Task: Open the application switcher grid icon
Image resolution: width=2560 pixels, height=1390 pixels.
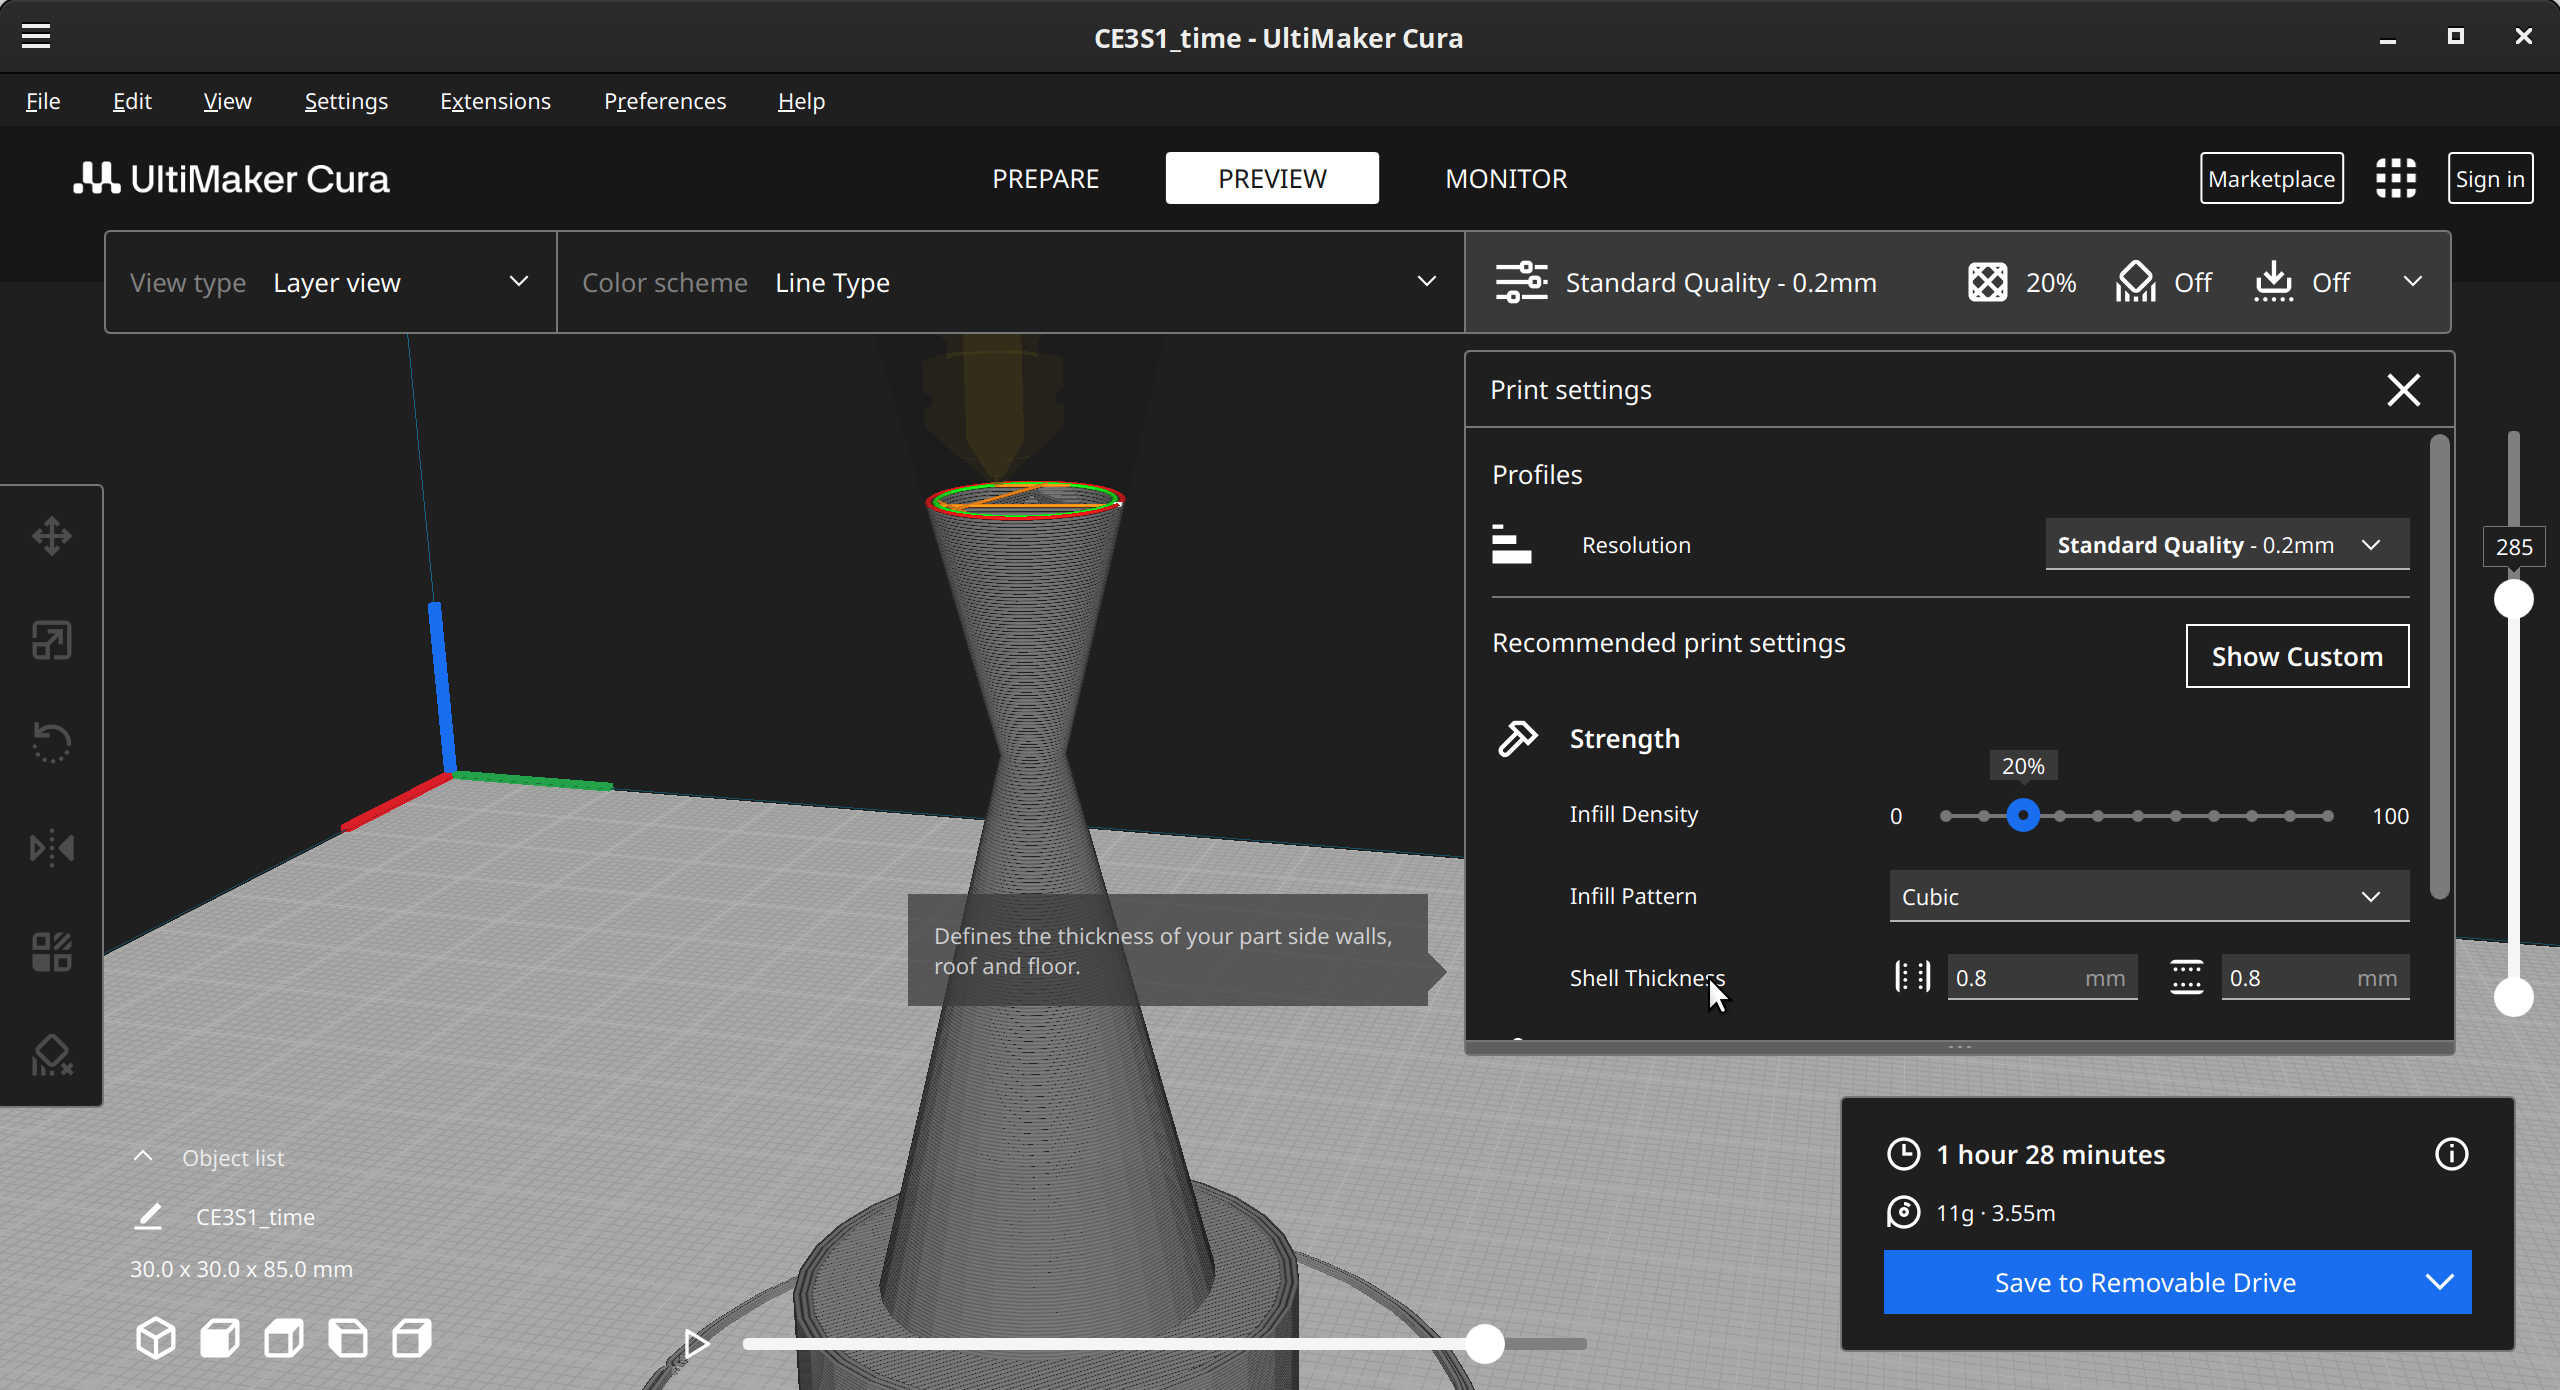Action: pyautogui.click(x=2395, y=179)
